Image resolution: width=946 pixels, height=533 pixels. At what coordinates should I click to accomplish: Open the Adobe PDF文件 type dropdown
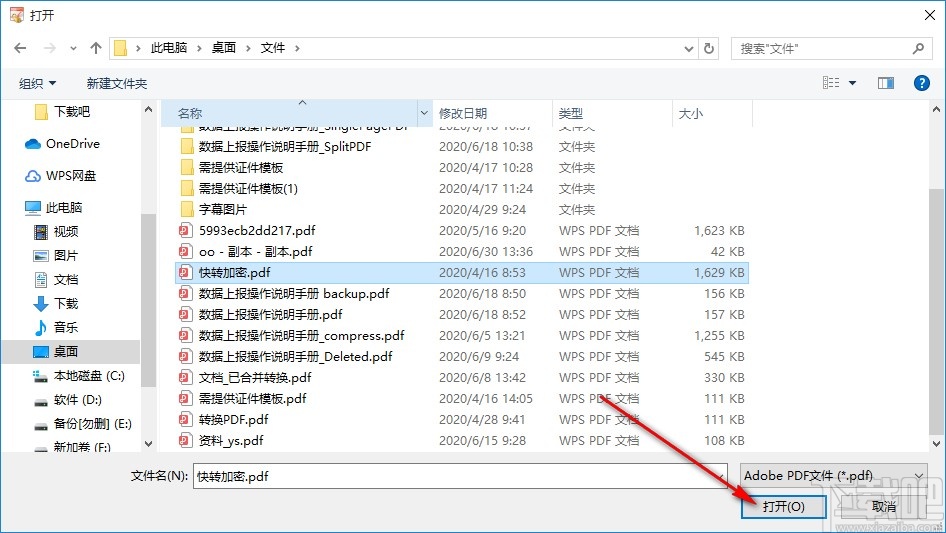point(833,476)
